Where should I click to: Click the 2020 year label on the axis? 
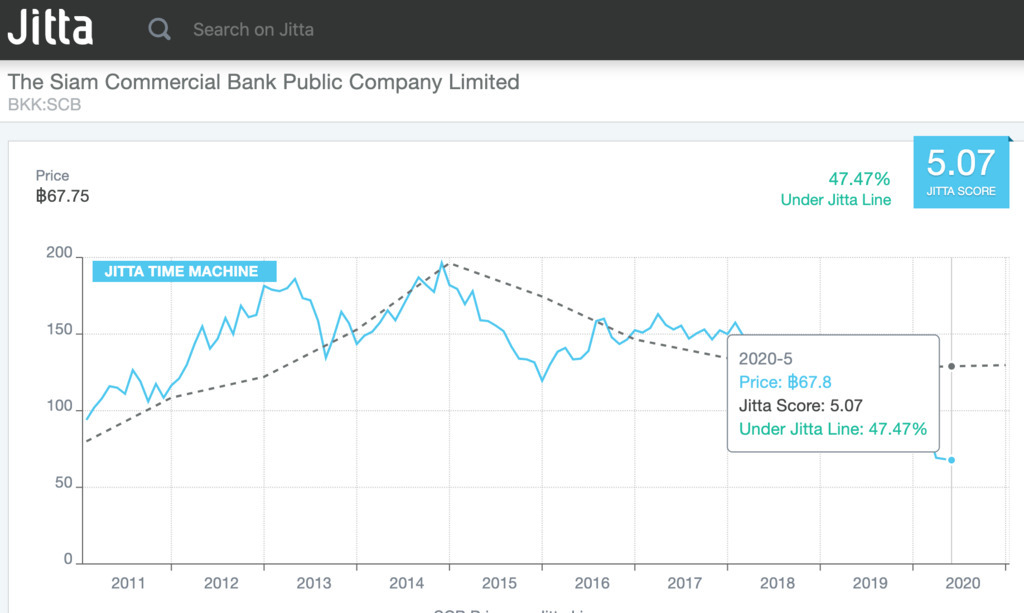click(x=963, y=583)
